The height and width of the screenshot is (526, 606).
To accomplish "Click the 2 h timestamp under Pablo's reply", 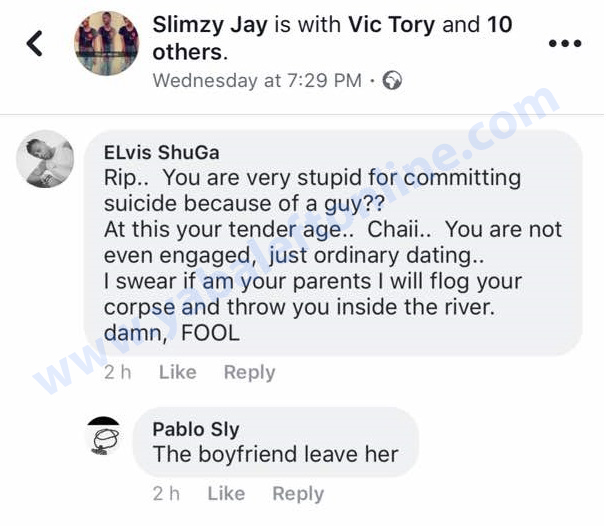I will (167, 493).
